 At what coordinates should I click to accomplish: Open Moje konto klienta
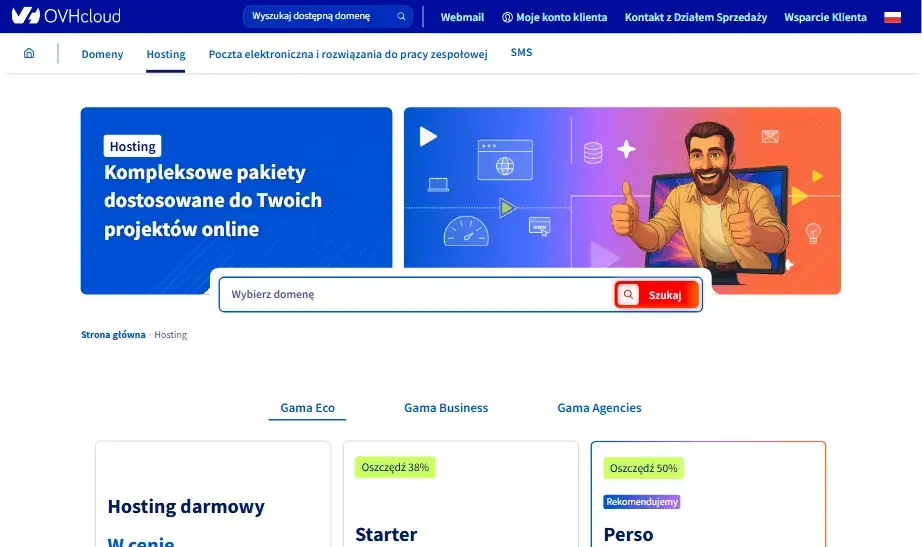click(554, 17)
